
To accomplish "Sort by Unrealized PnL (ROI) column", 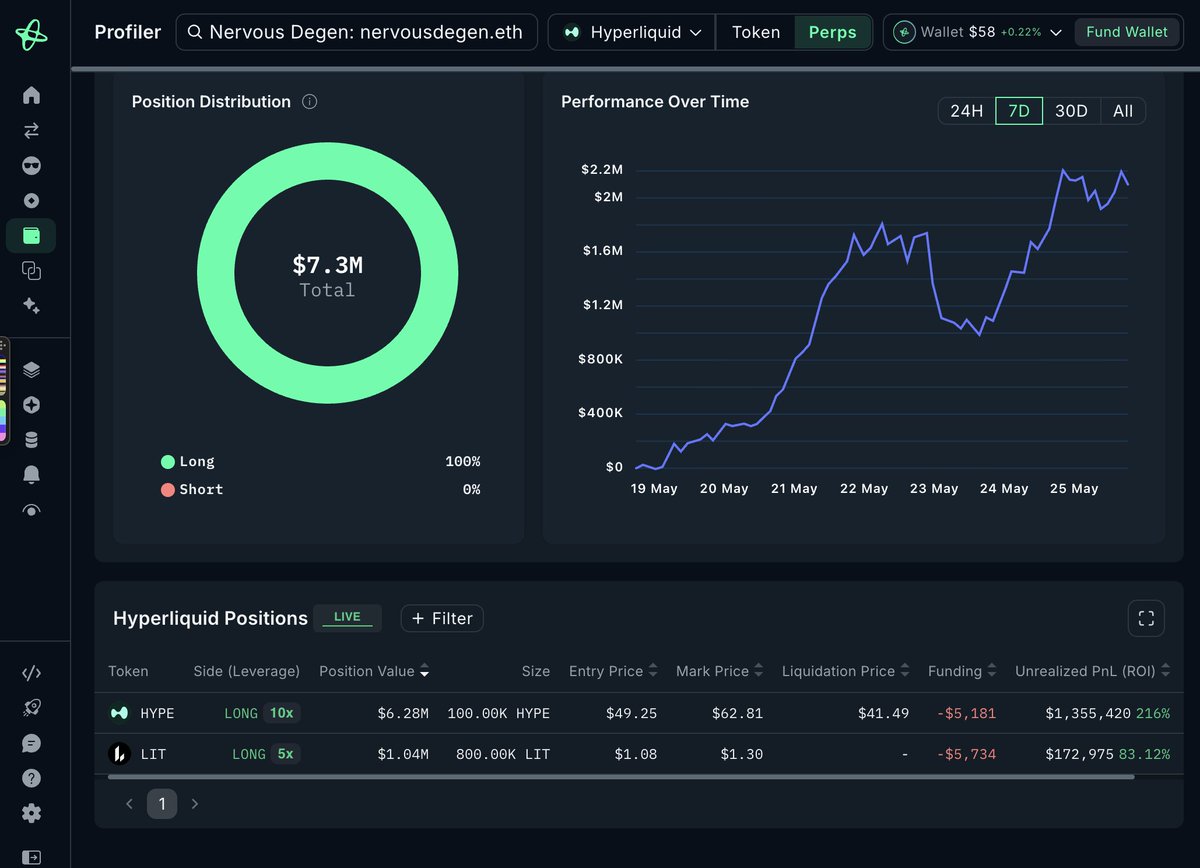I will click(x=1093, y=671).
